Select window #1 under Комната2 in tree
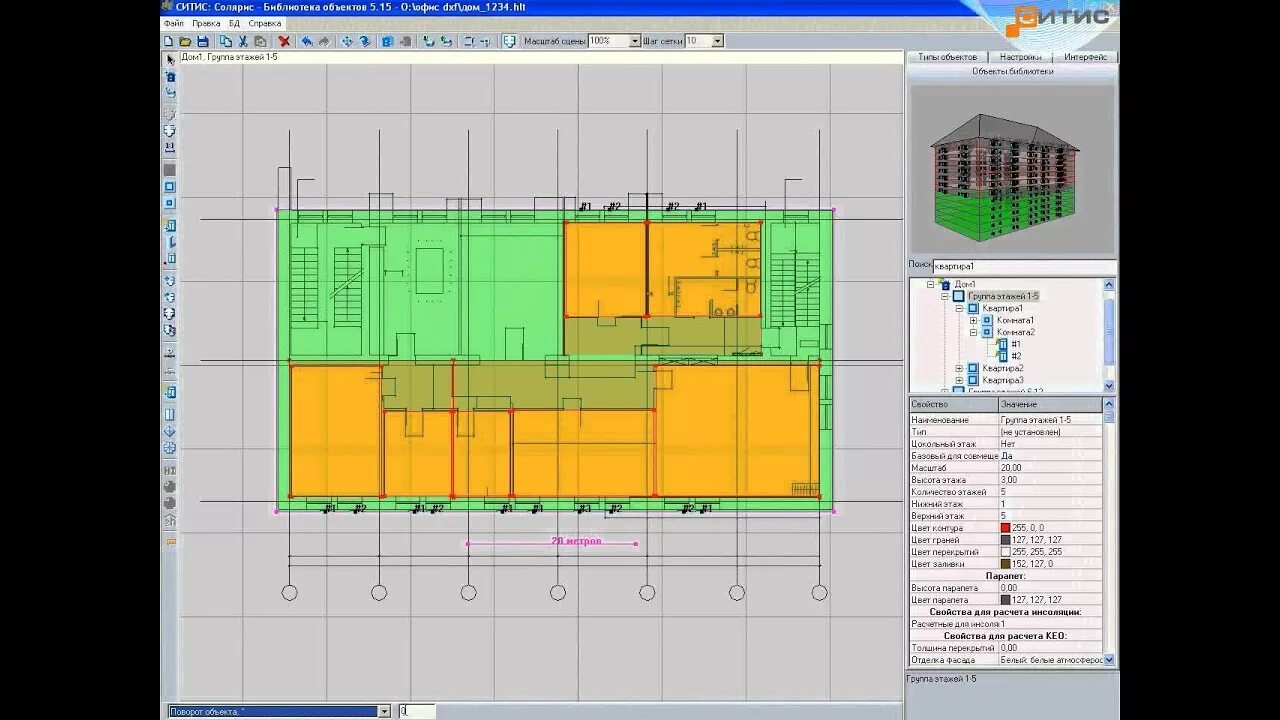 coord(1015,344)
